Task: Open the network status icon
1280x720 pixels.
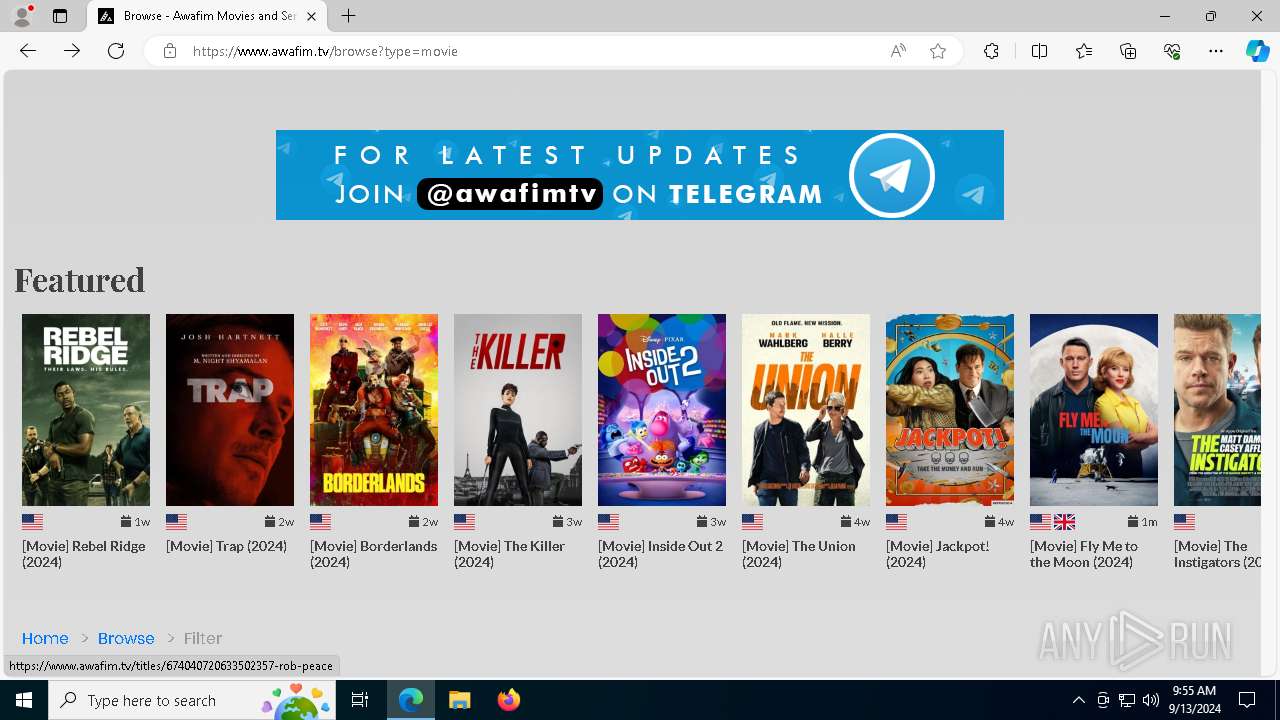Action: (1126, 700)
